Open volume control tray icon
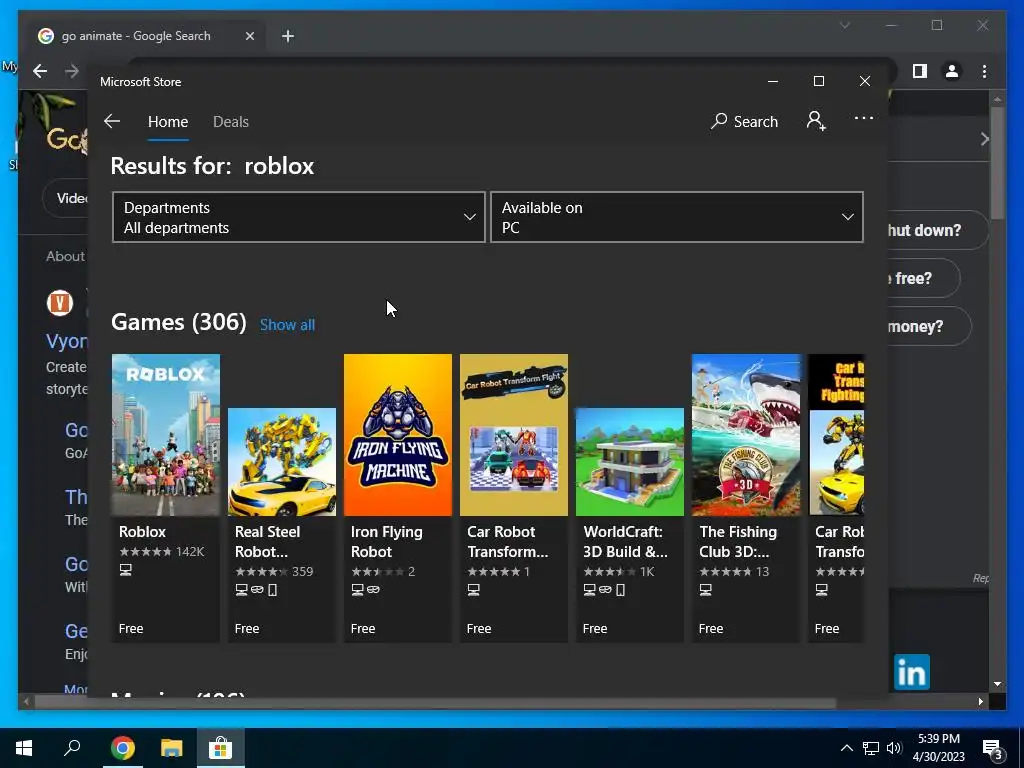Viewport: 1024px width, 768px height. [x=894, y=748]
